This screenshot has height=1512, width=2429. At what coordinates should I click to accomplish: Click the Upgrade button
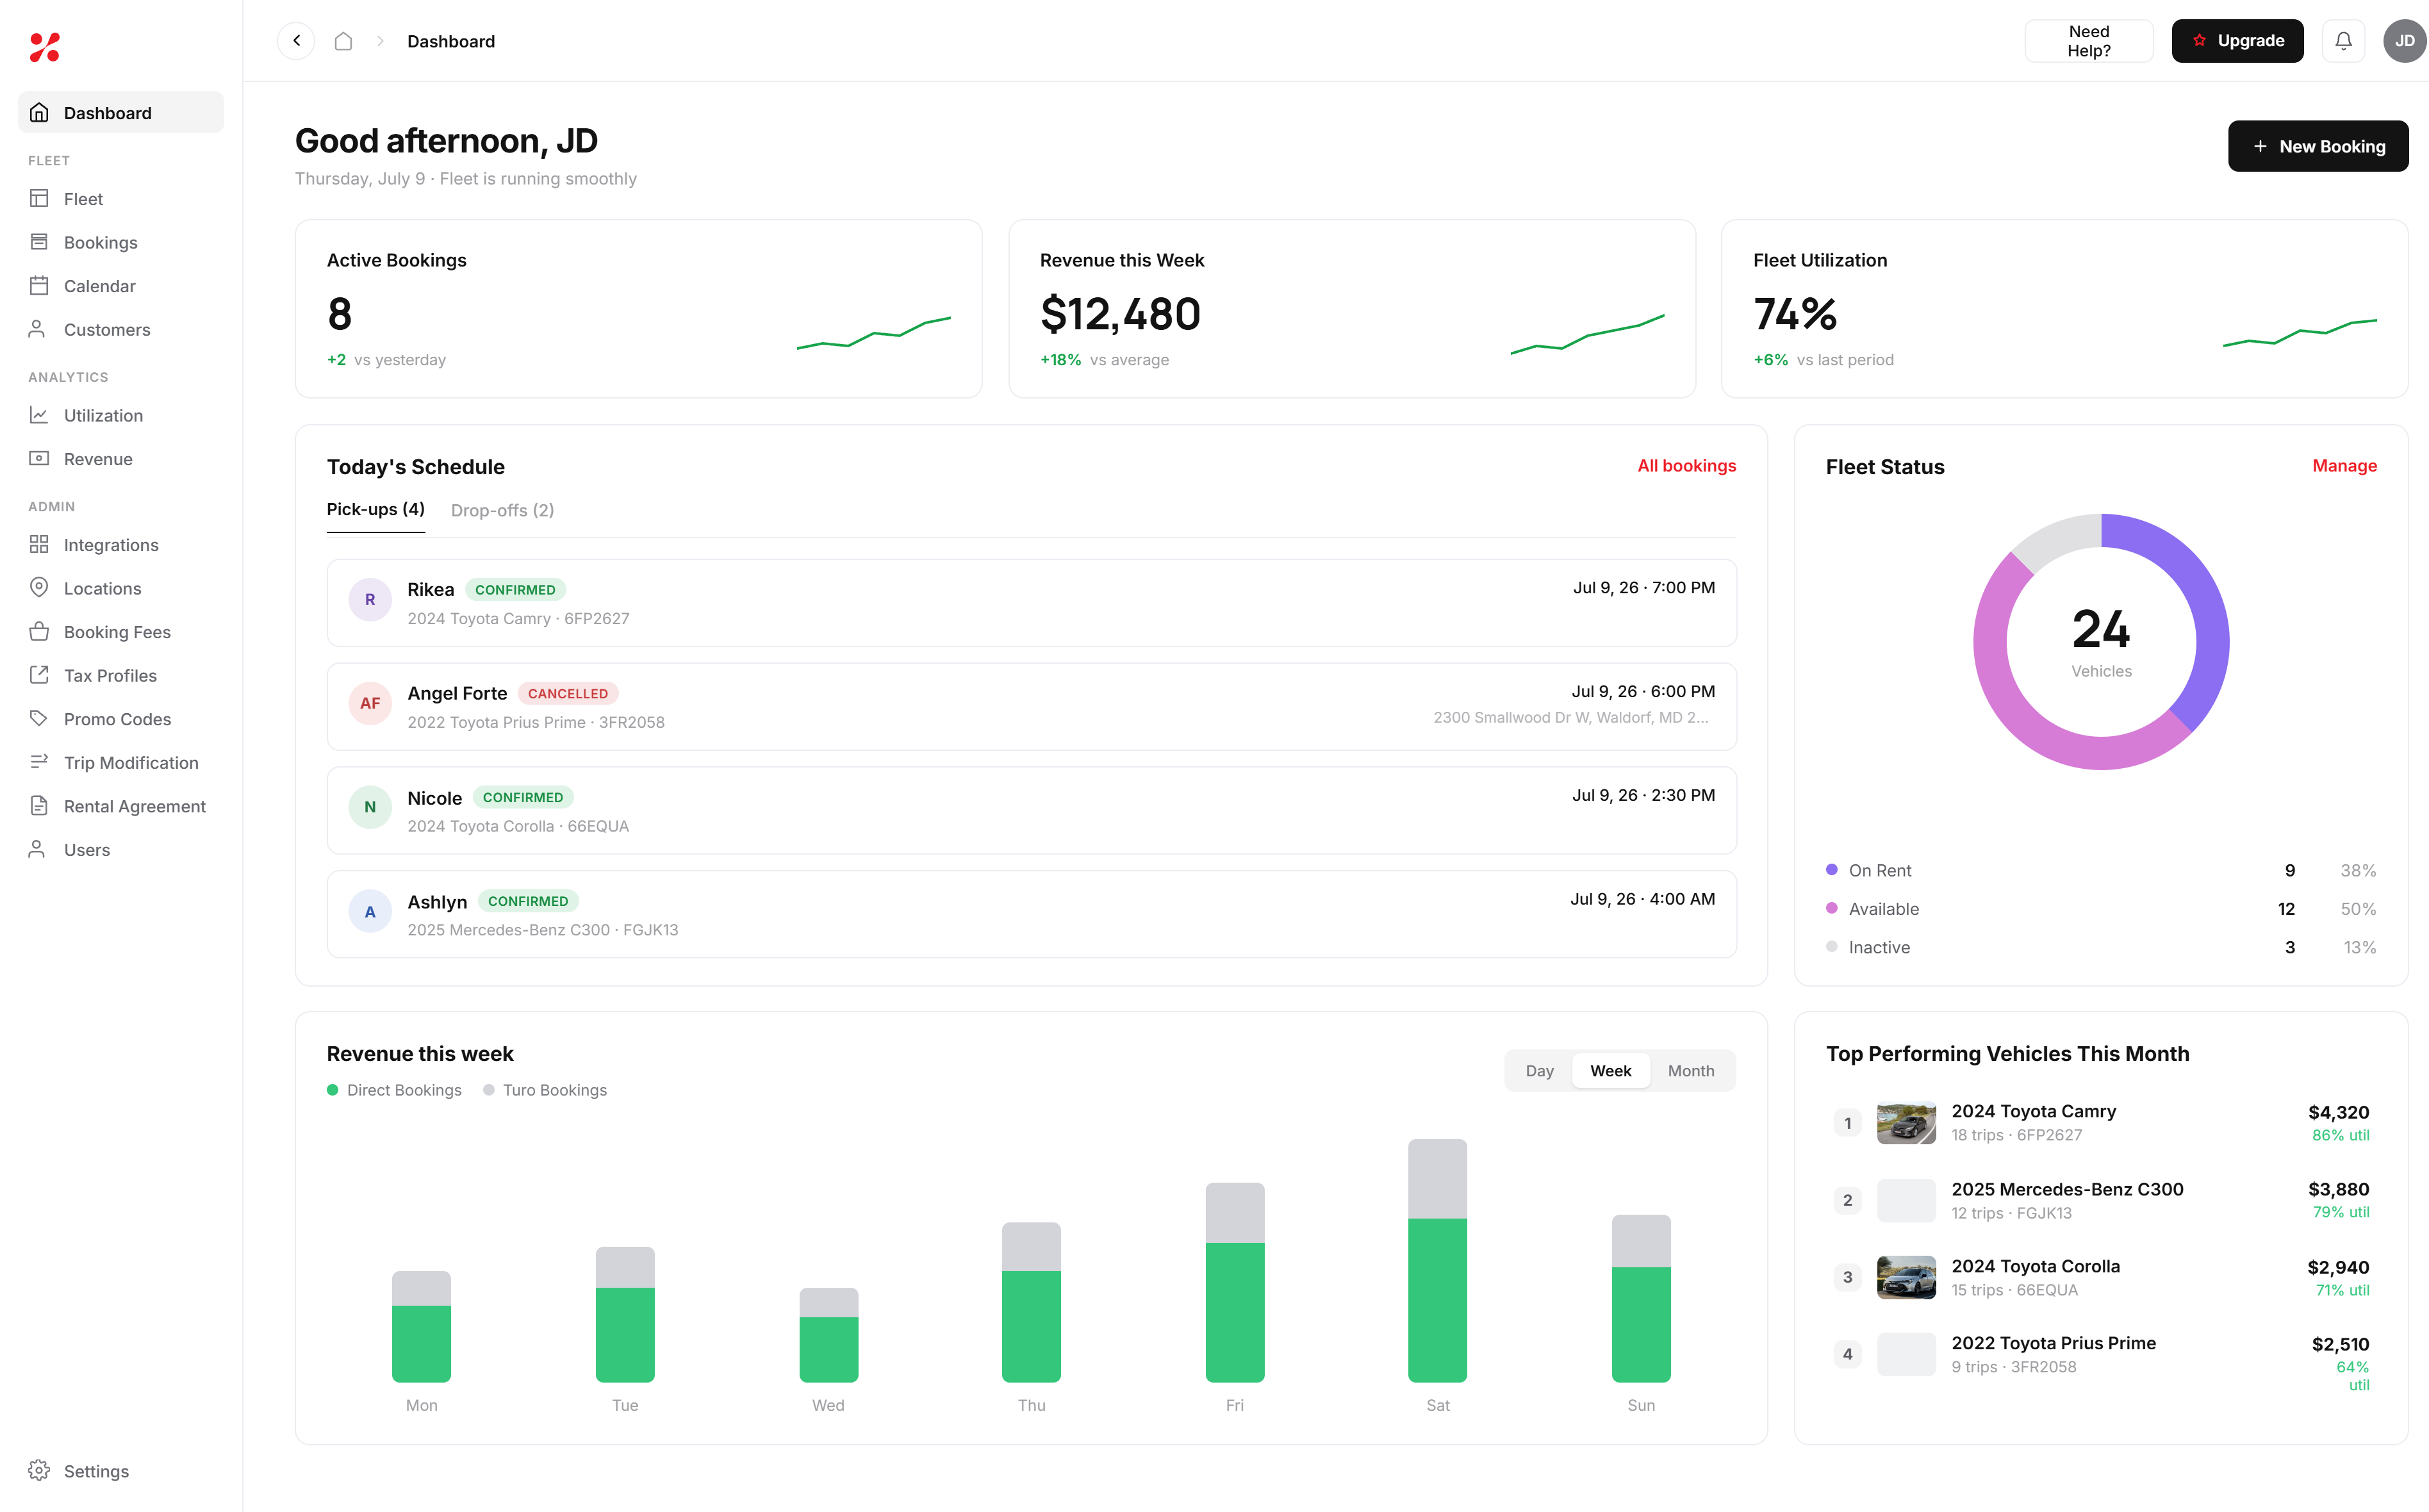point(2237,41)
